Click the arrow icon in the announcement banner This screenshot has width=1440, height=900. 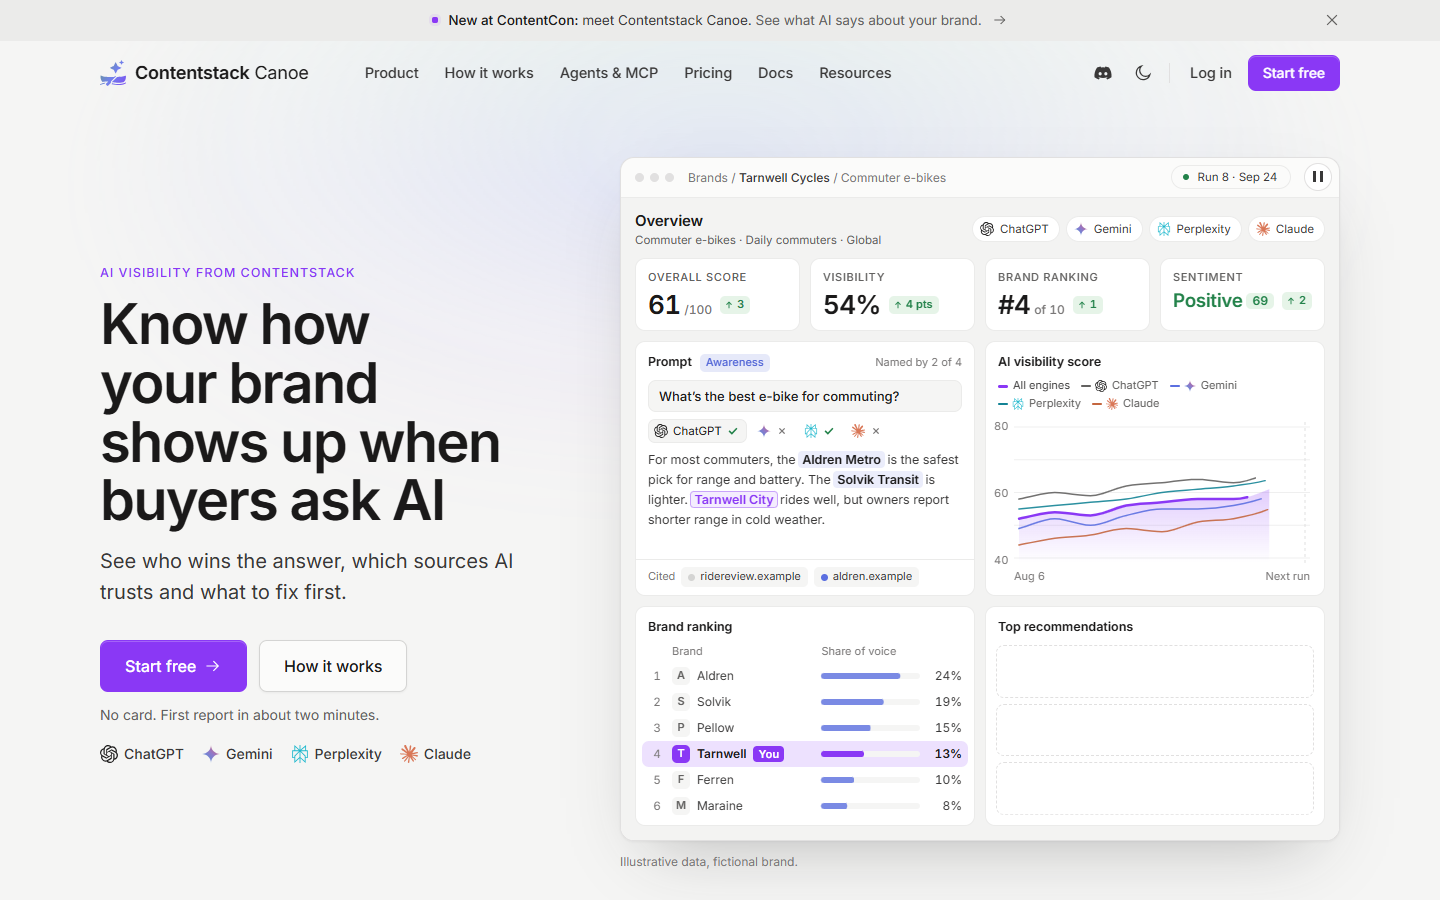pos(999,20)
